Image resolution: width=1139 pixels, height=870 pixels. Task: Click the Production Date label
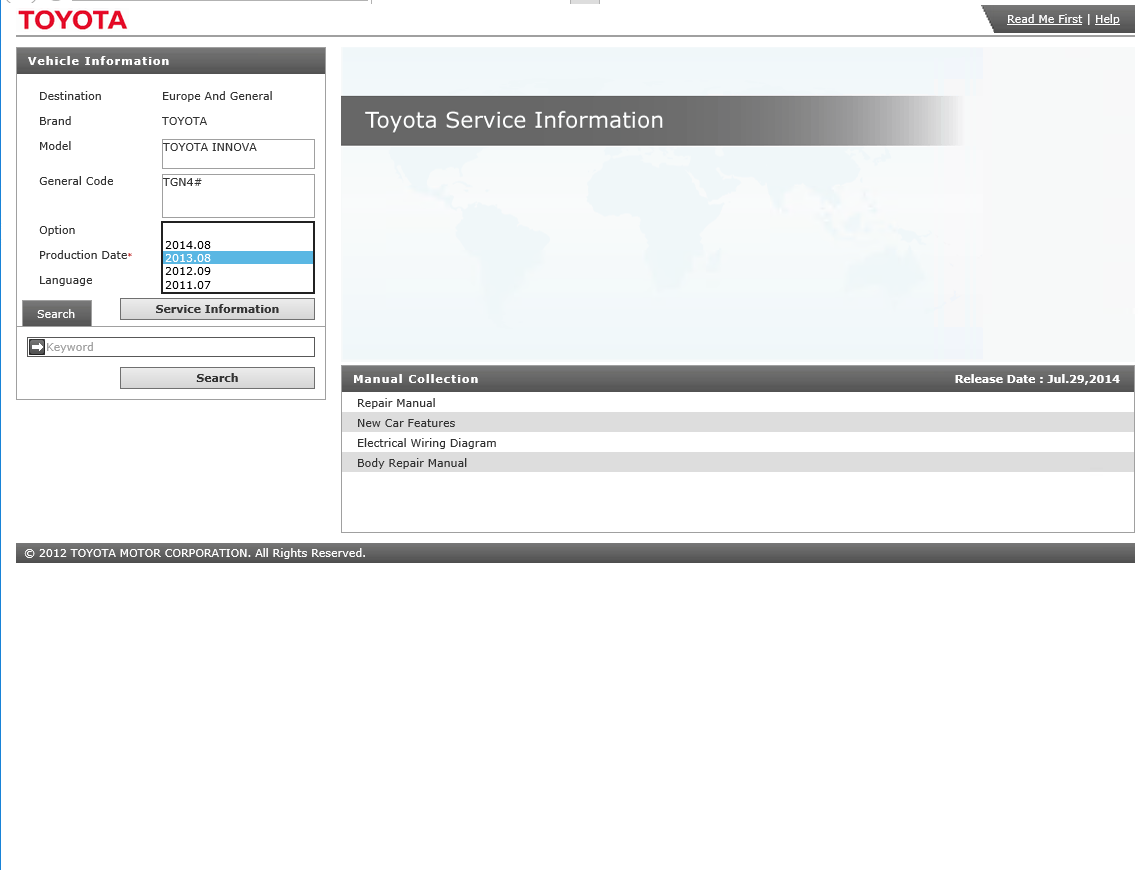click(83, 255)
